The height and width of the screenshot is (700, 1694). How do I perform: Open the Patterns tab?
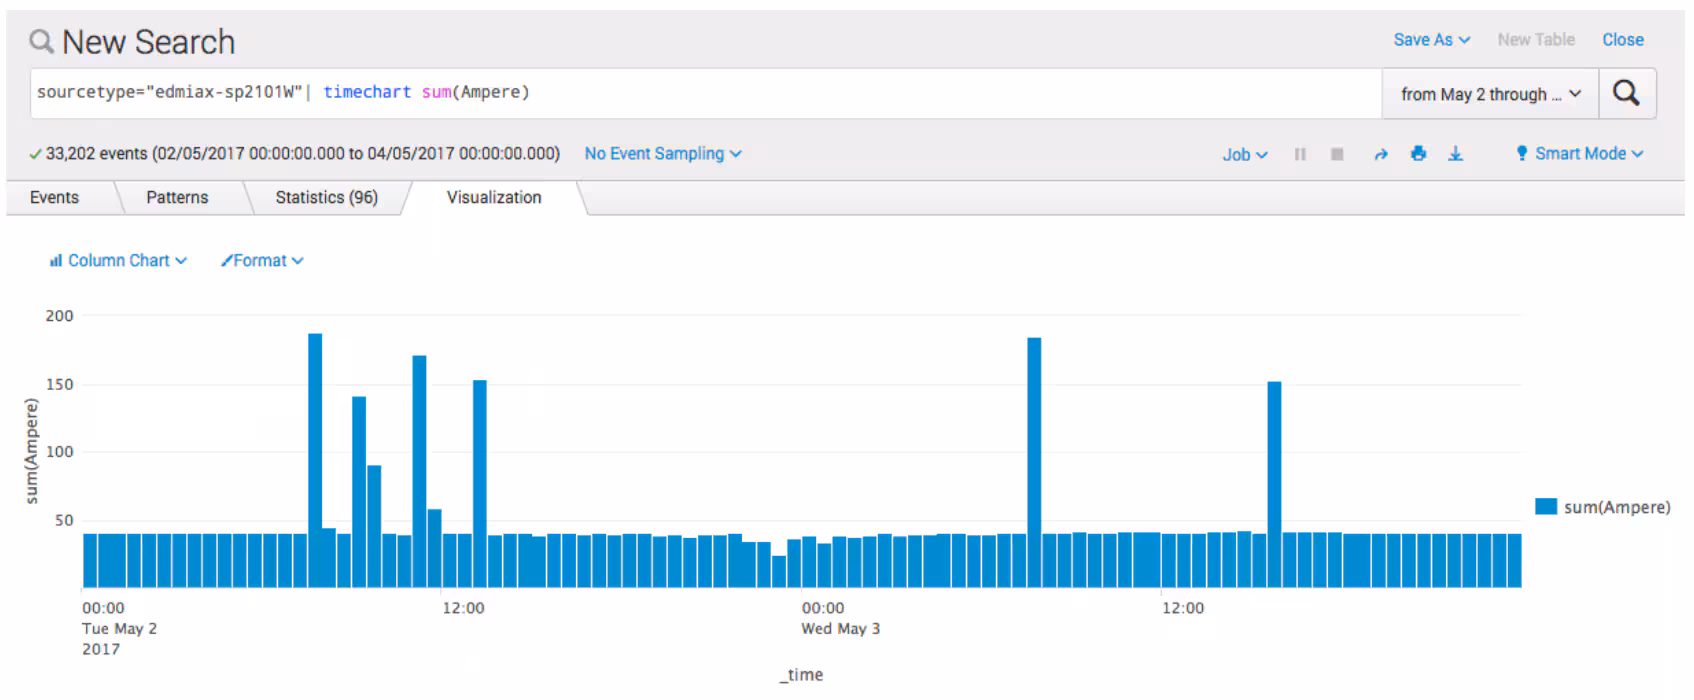(x=177, y=198)
